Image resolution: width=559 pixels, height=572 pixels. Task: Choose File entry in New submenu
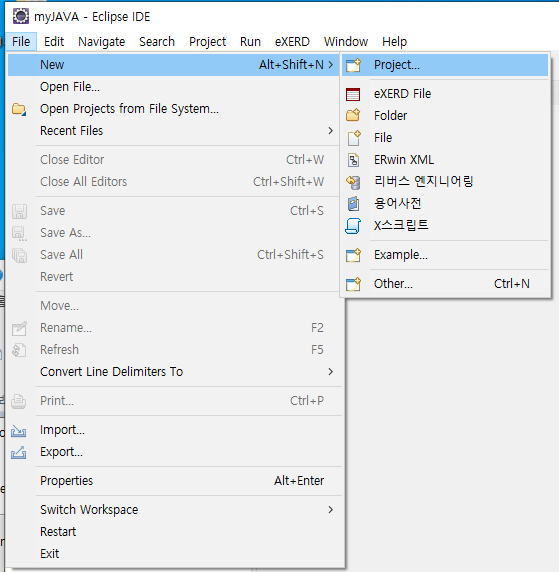[x=445, y=138]
